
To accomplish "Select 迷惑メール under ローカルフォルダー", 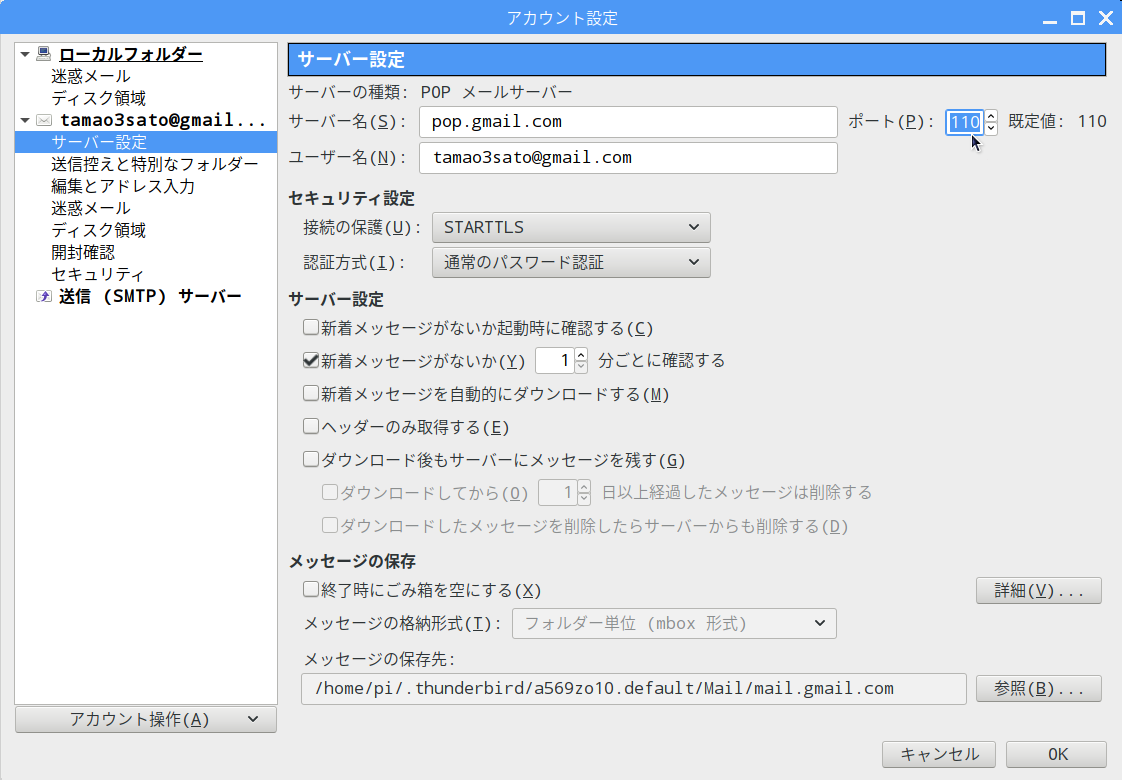I will [x=91, y=76].
